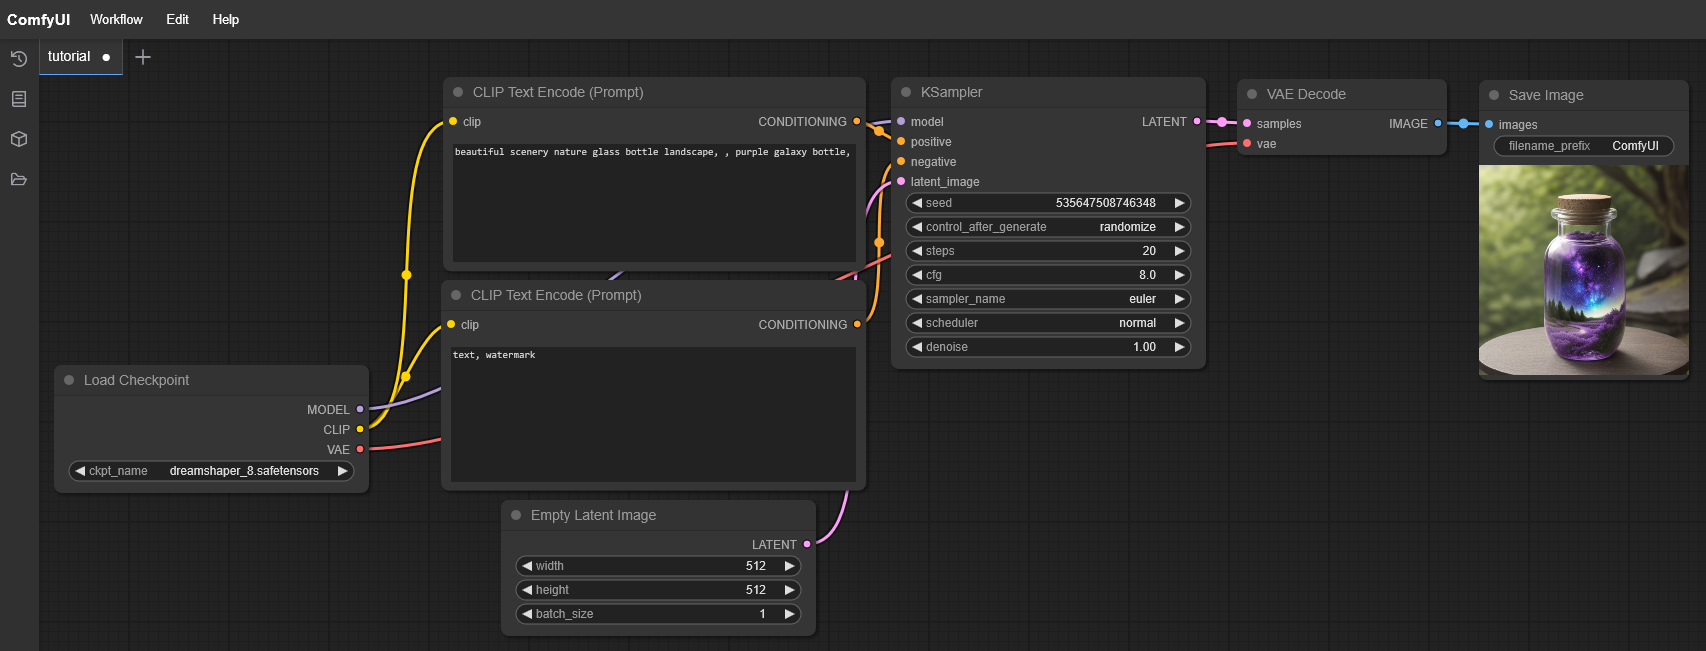Open the workflows folder sidebar icon
1706x651 pixels.
coord(18,179)
